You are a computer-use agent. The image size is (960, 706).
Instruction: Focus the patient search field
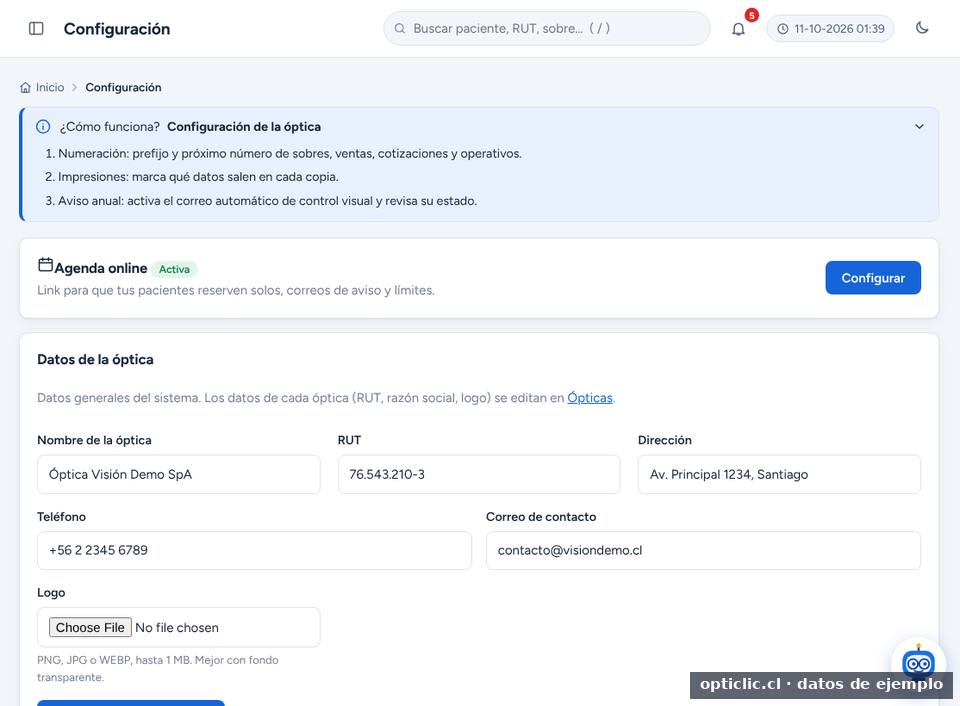(547, 28)
